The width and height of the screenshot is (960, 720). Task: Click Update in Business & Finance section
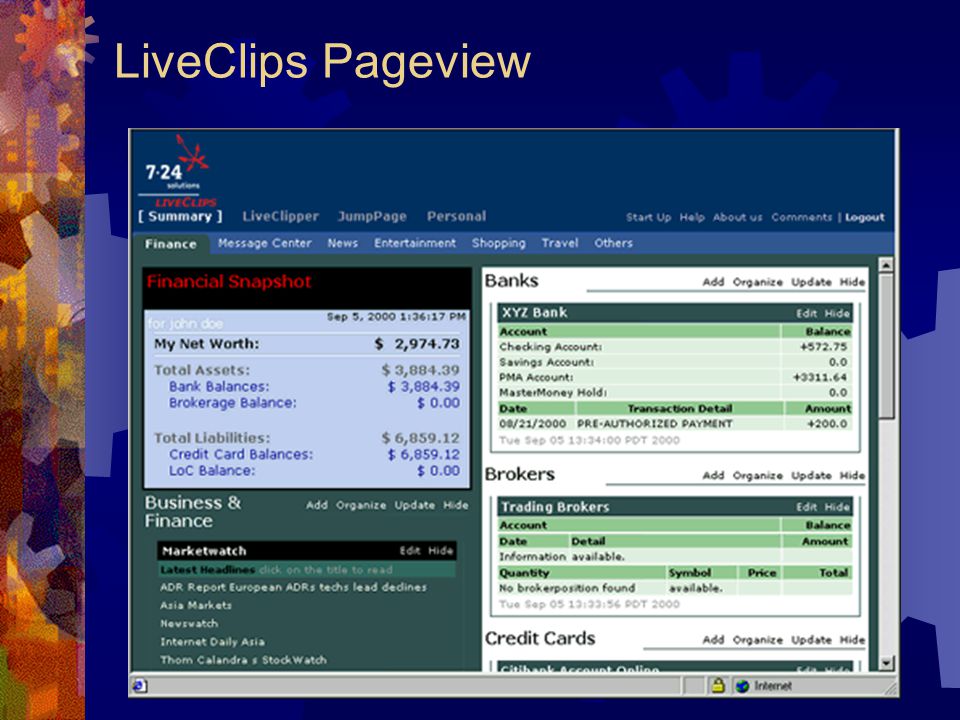(414, 505)
